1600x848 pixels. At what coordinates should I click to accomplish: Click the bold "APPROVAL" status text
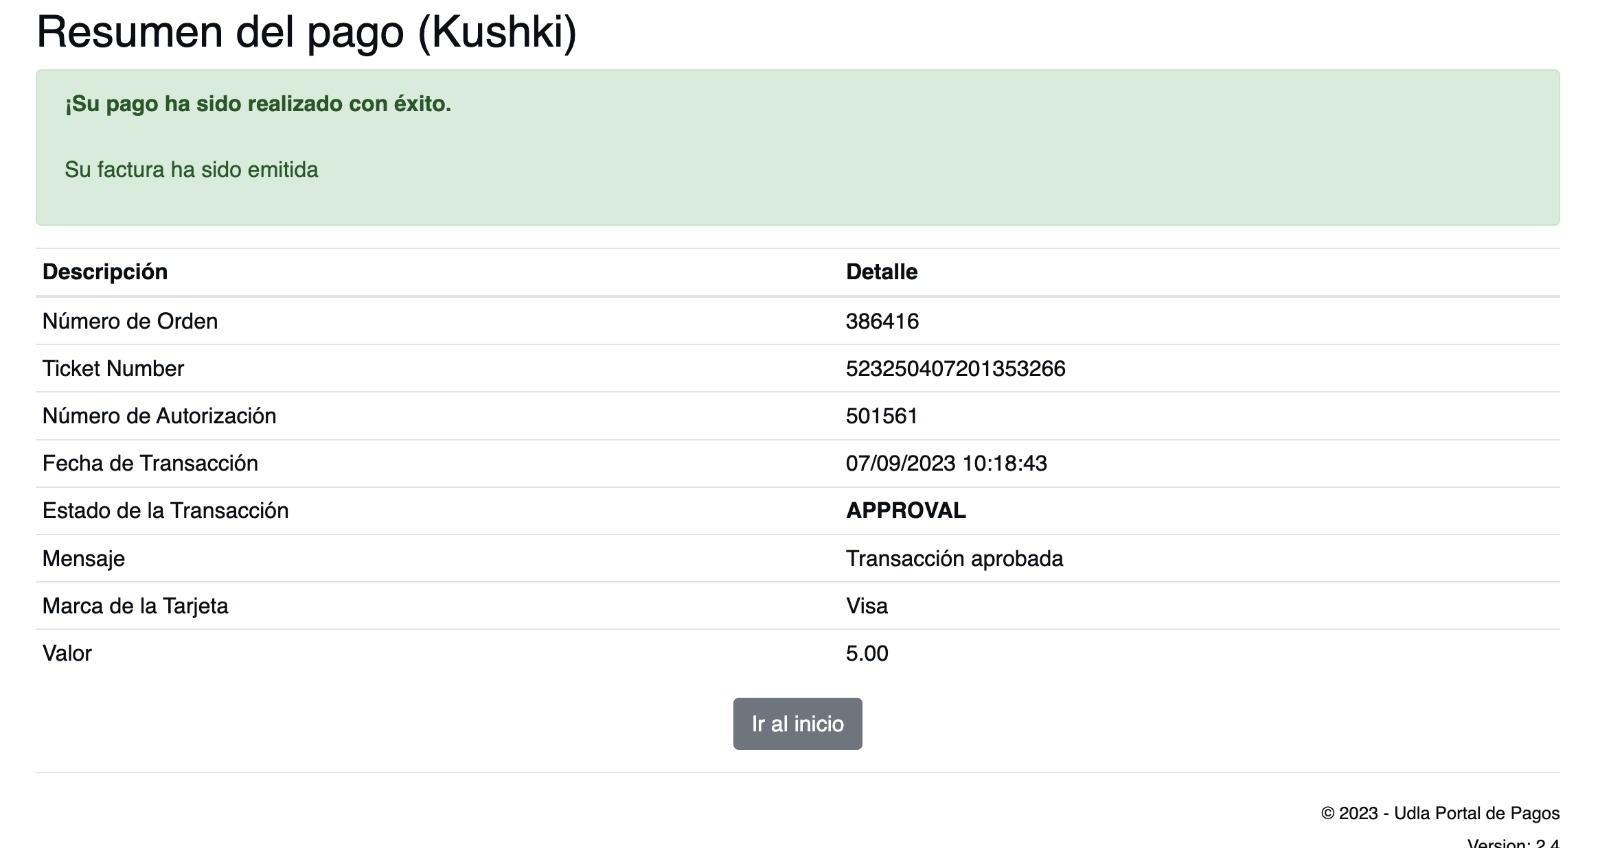tap(905, 511)
